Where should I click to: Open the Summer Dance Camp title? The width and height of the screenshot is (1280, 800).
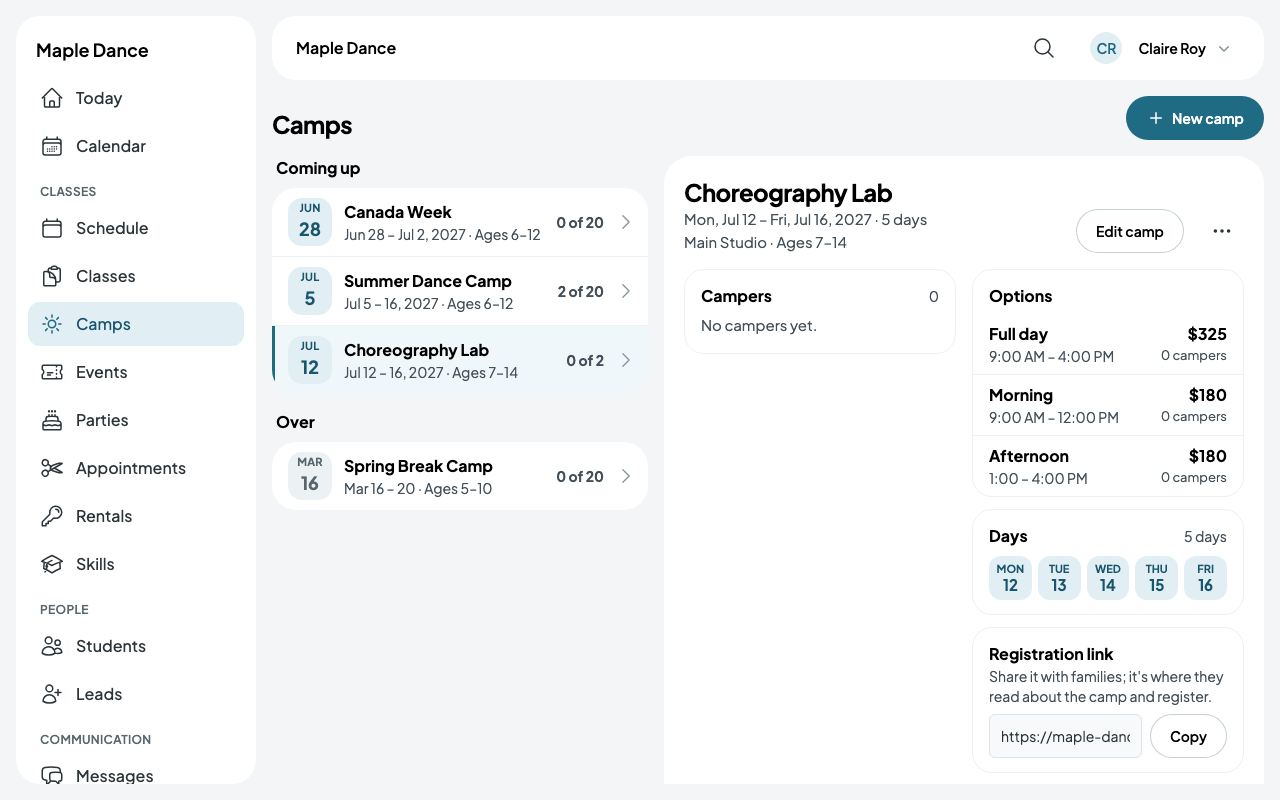428,281
